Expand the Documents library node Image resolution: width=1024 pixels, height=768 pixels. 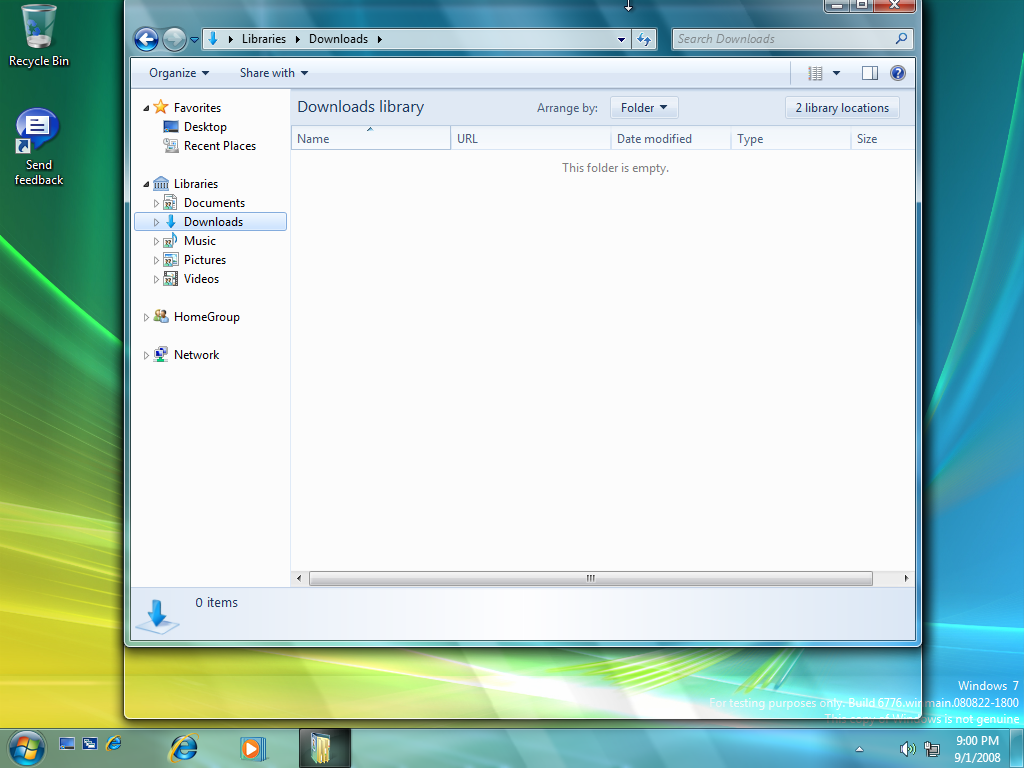tap(156, 203)
